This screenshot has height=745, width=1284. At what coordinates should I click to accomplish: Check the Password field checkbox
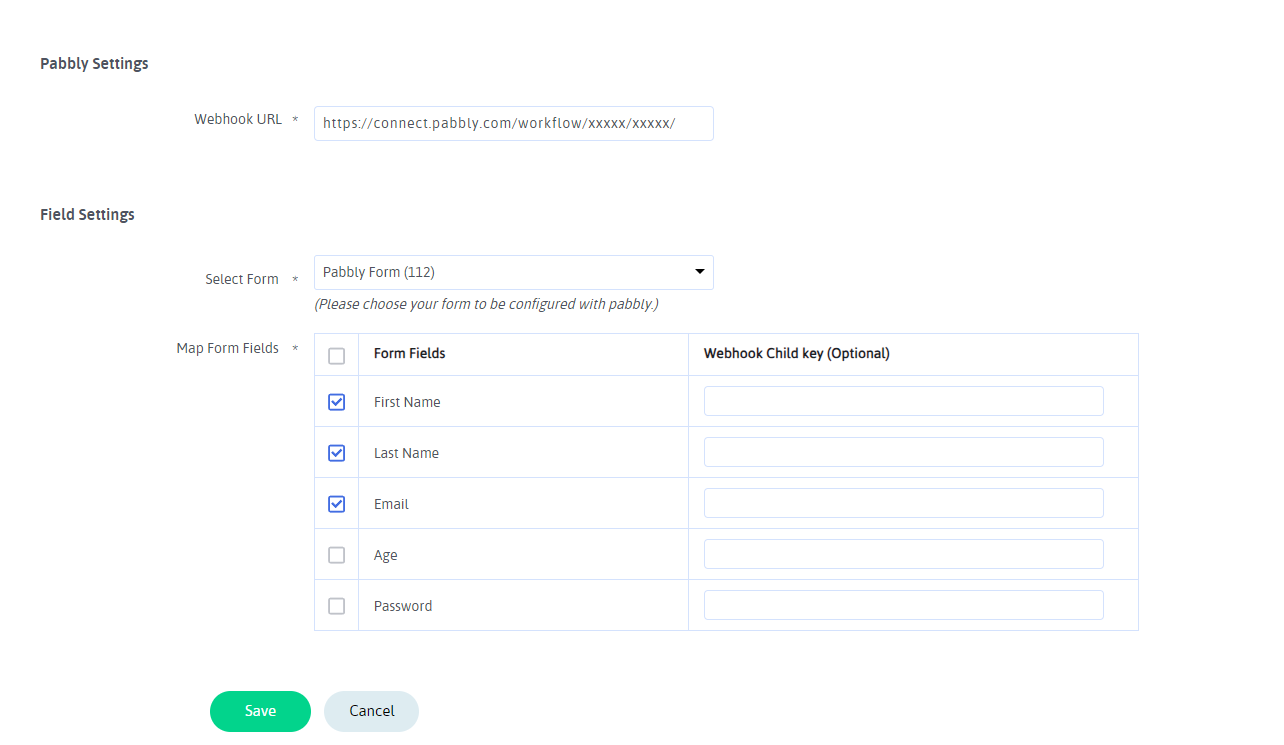tap(336, 605)
